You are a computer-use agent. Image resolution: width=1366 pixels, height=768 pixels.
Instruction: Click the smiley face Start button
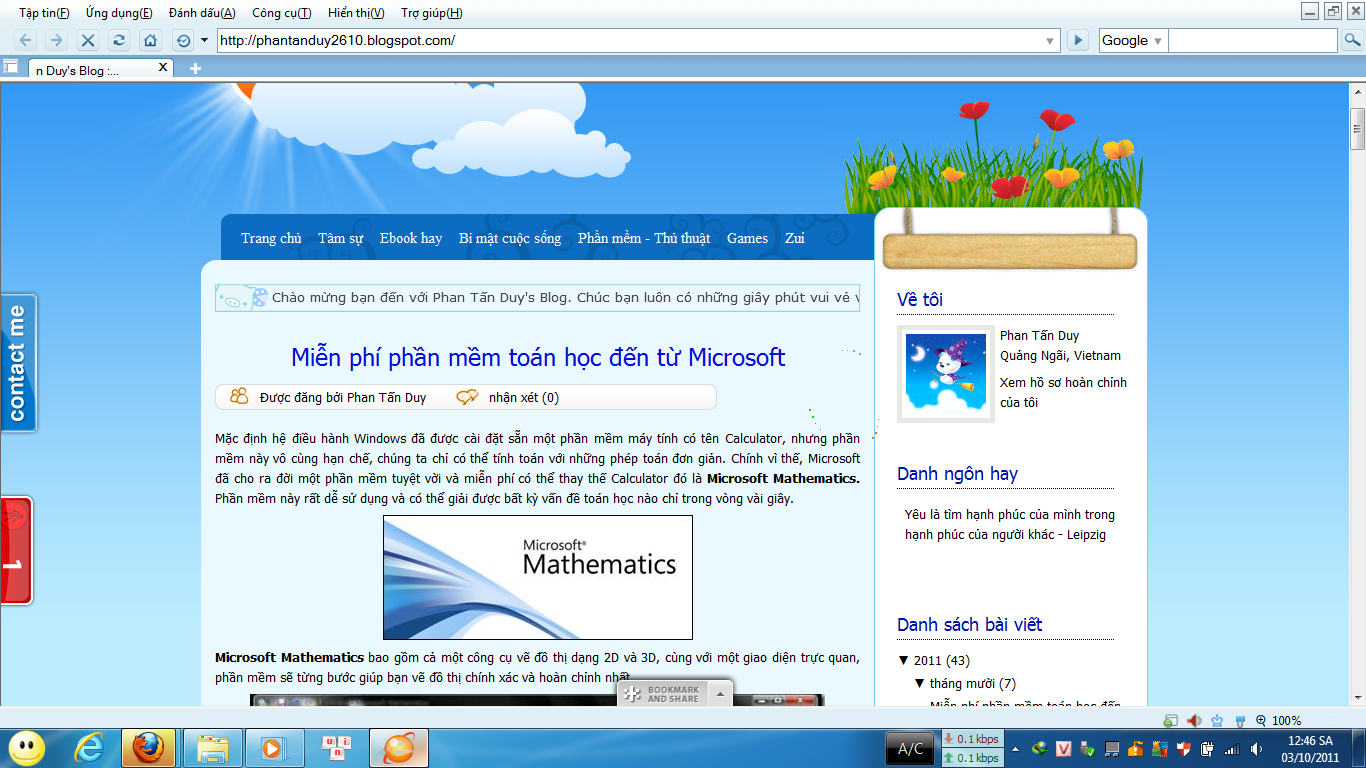coord(26,747)
